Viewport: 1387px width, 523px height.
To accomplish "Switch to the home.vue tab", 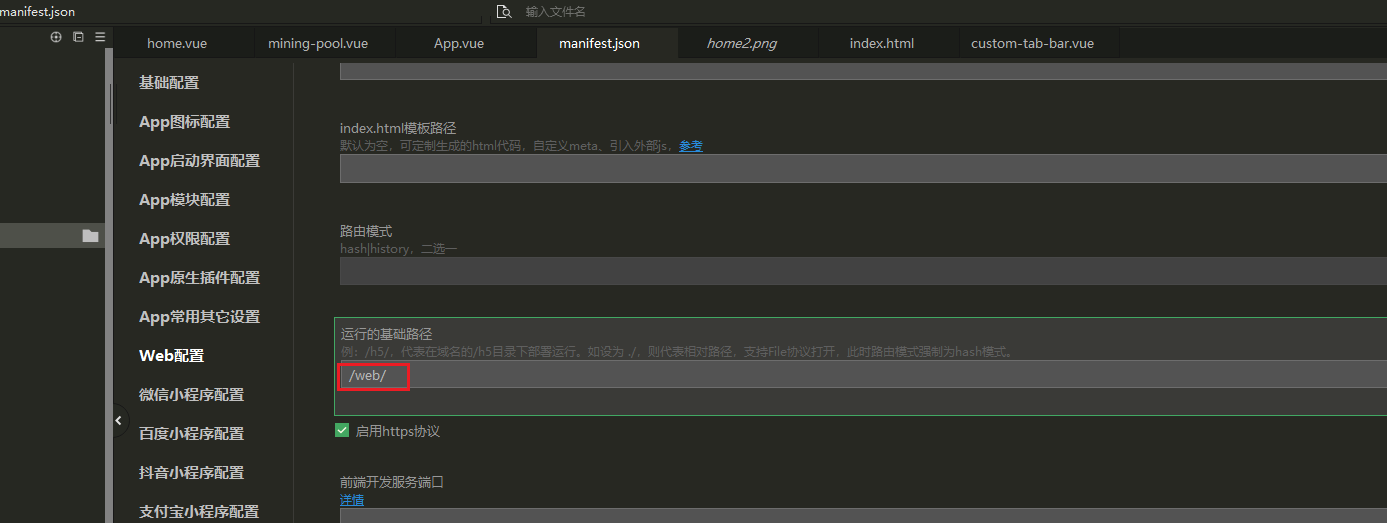I will coord(177,44).
